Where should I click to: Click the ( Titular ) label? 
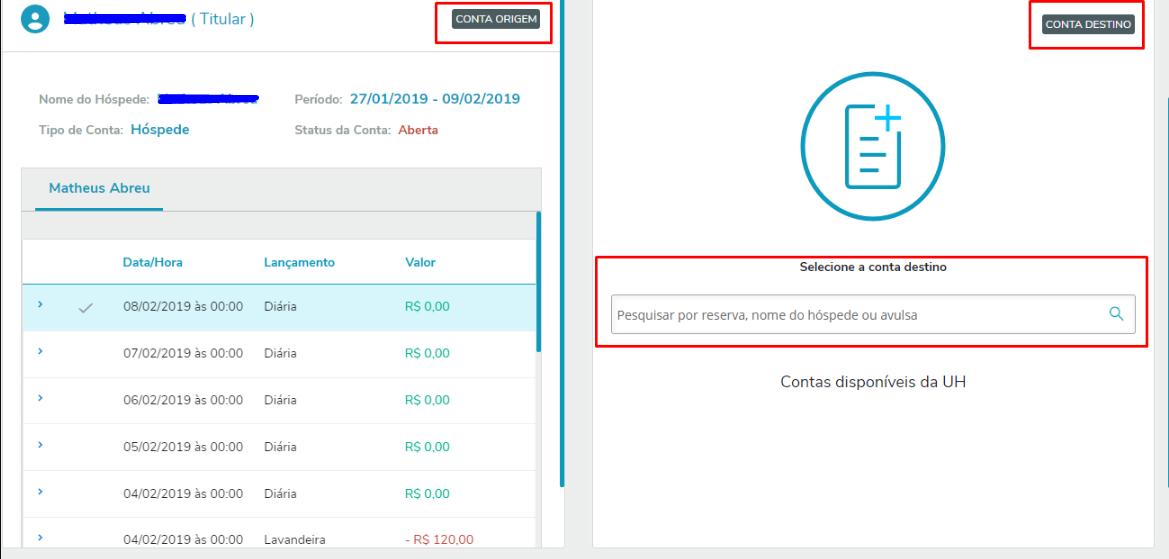point(223,19)
